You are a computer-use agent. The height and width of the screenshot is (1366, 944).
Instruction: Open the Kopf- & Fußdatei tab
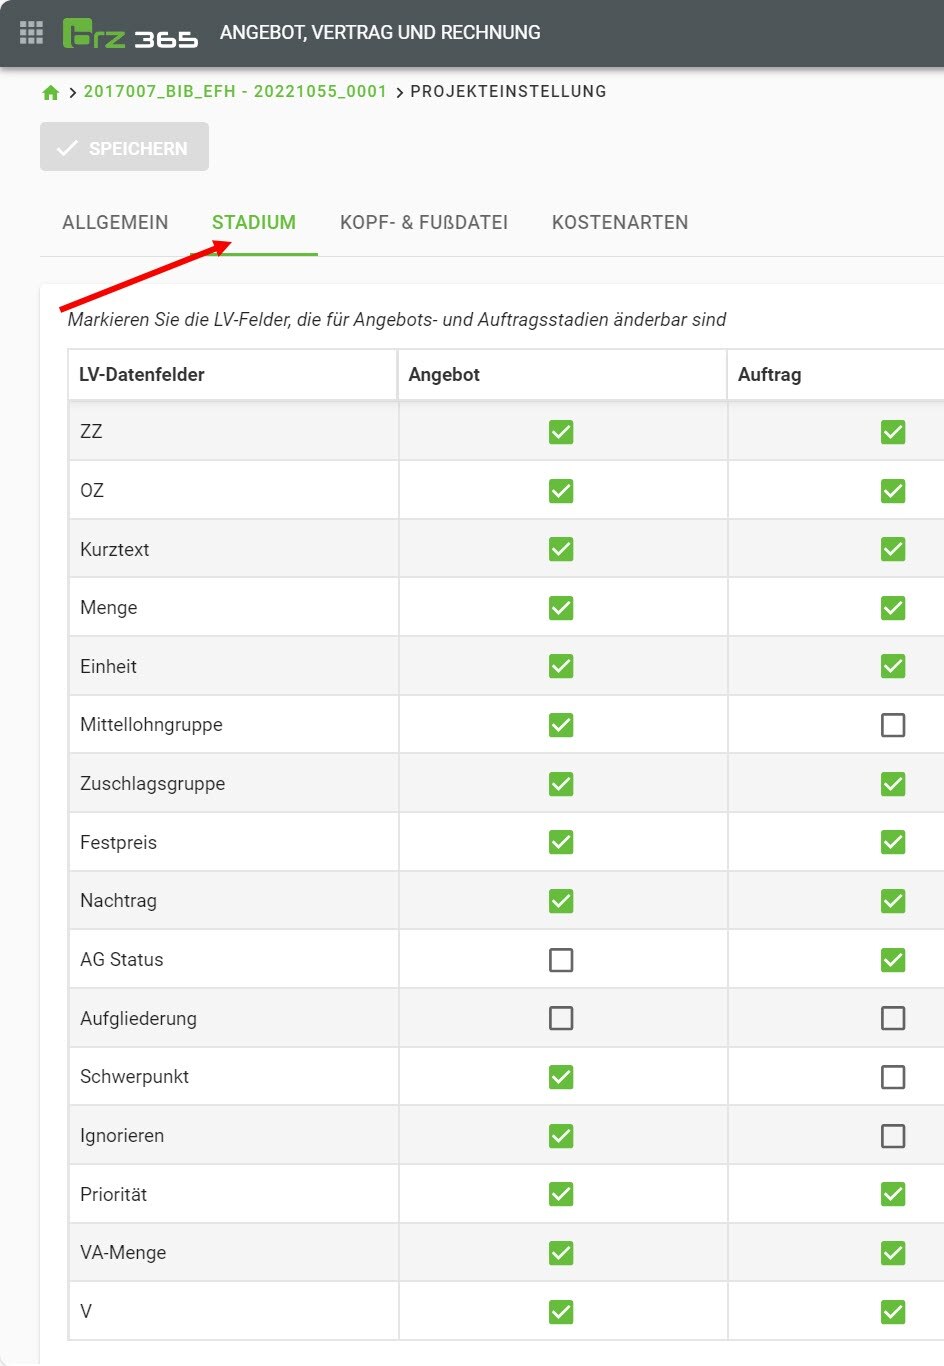click(x=424, y=223)
